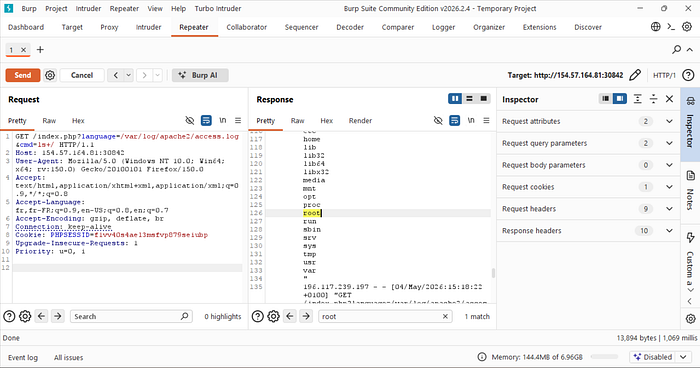Toggle request pretty-print wrap icon
The image size is (700, 368).
(206, 120)
